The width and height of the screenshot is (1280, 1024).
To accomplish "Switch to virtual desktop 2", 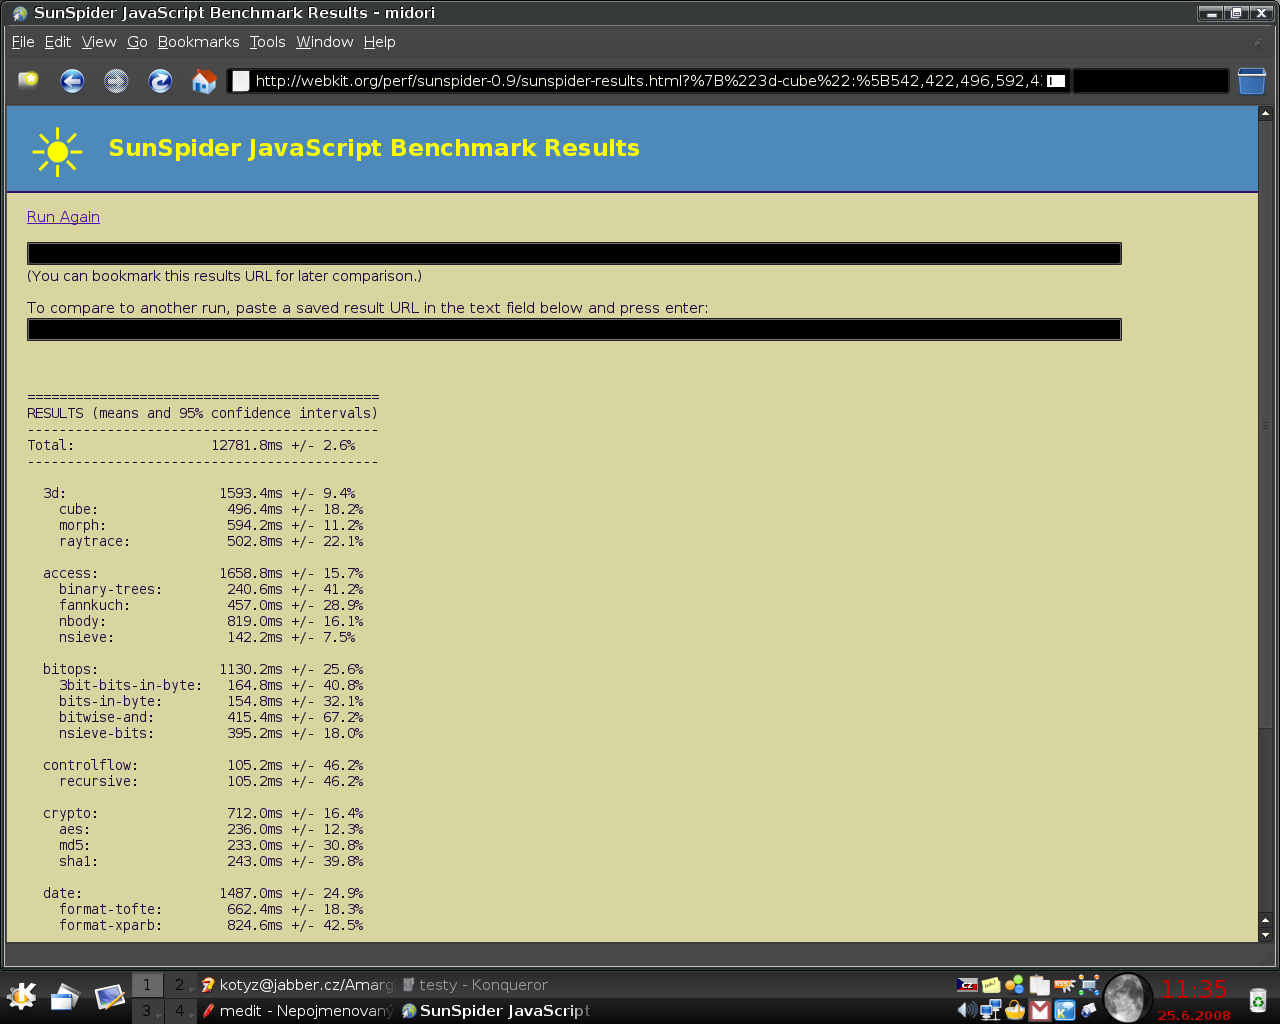I will point(179,985).
